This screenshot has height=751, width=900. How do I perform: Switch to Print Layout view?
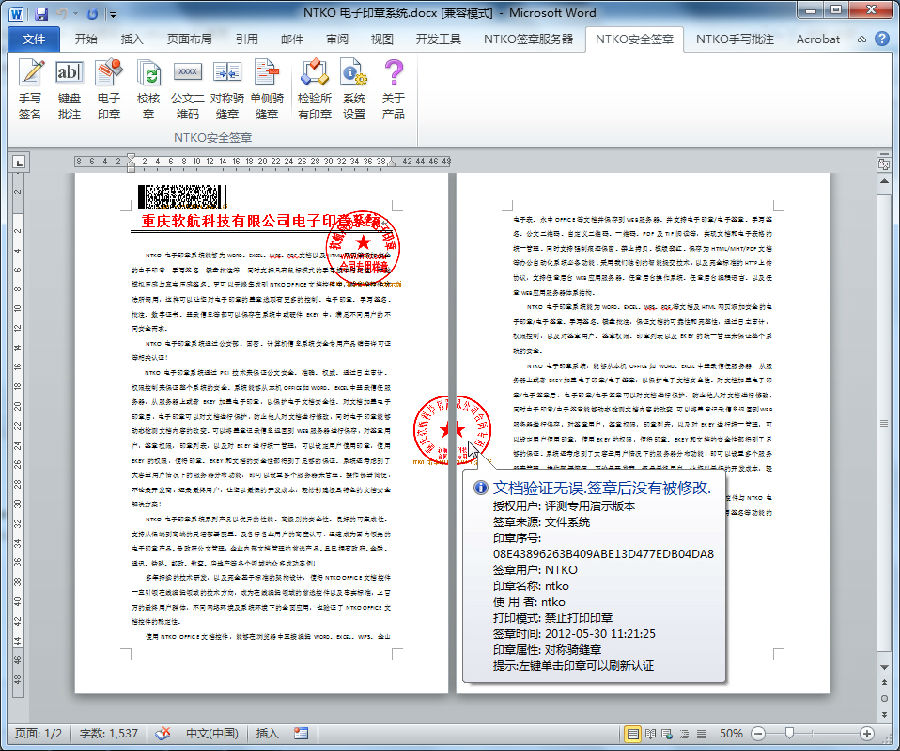(x=633, y=733)
